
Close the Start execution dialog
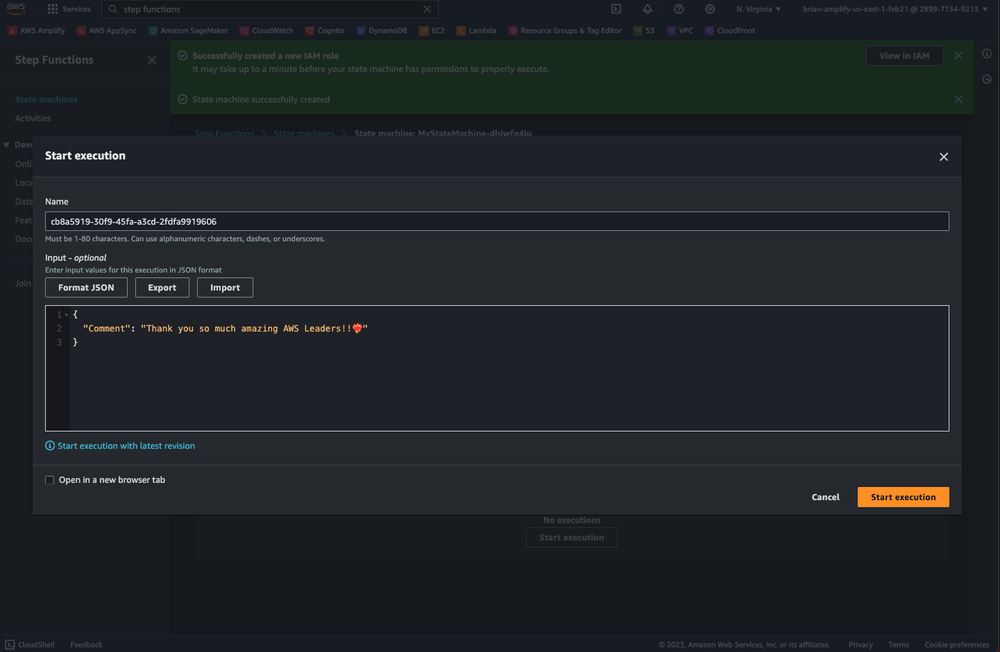pyautogui.click(x=943, y=157)
